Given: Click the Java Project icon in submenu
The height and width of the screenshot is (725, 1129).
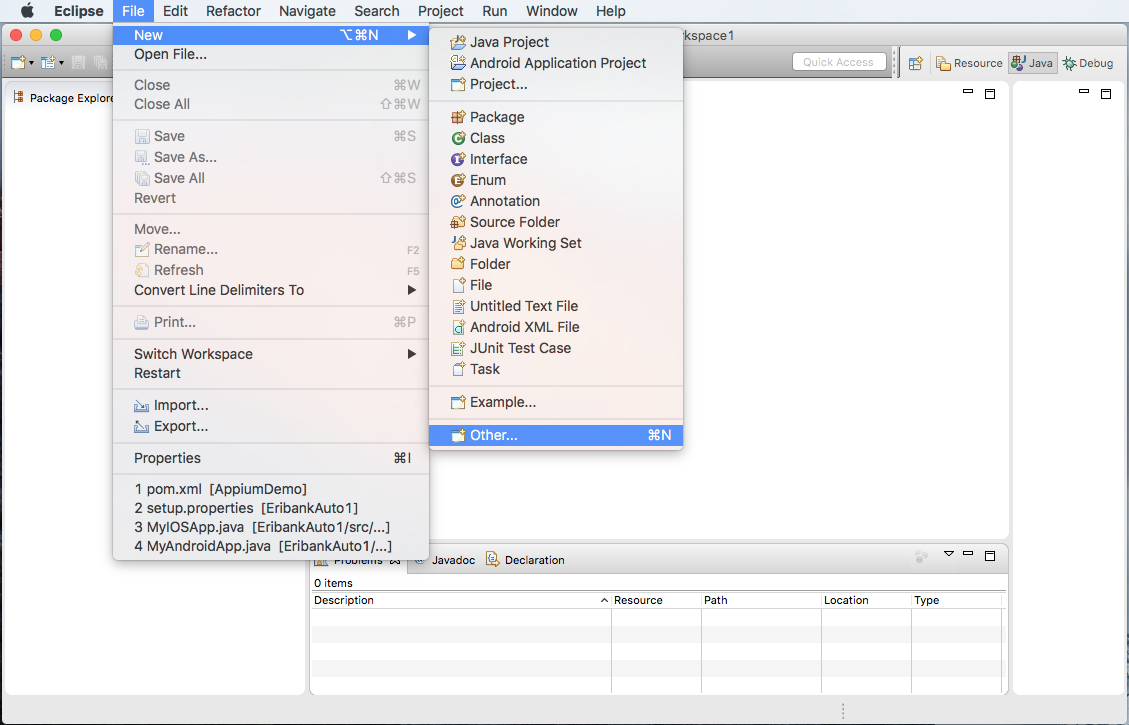Looking at the screenshot, I should pyautogui.click(x=457, y=42).
